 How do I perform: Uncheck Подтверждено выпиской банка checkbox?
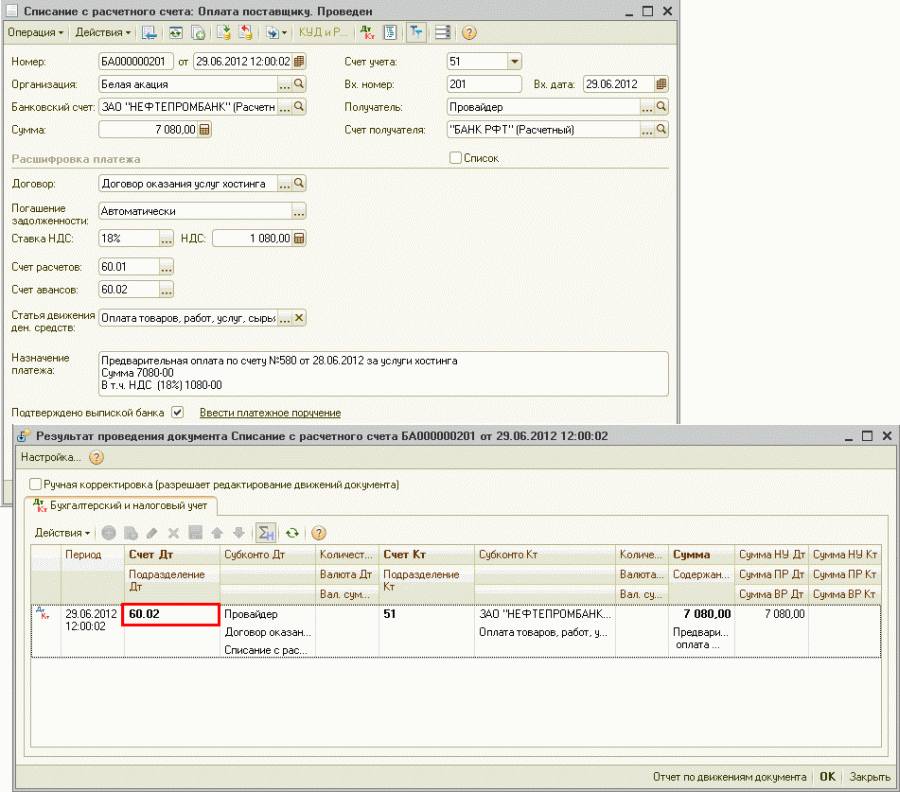click(x=177, y=412)
